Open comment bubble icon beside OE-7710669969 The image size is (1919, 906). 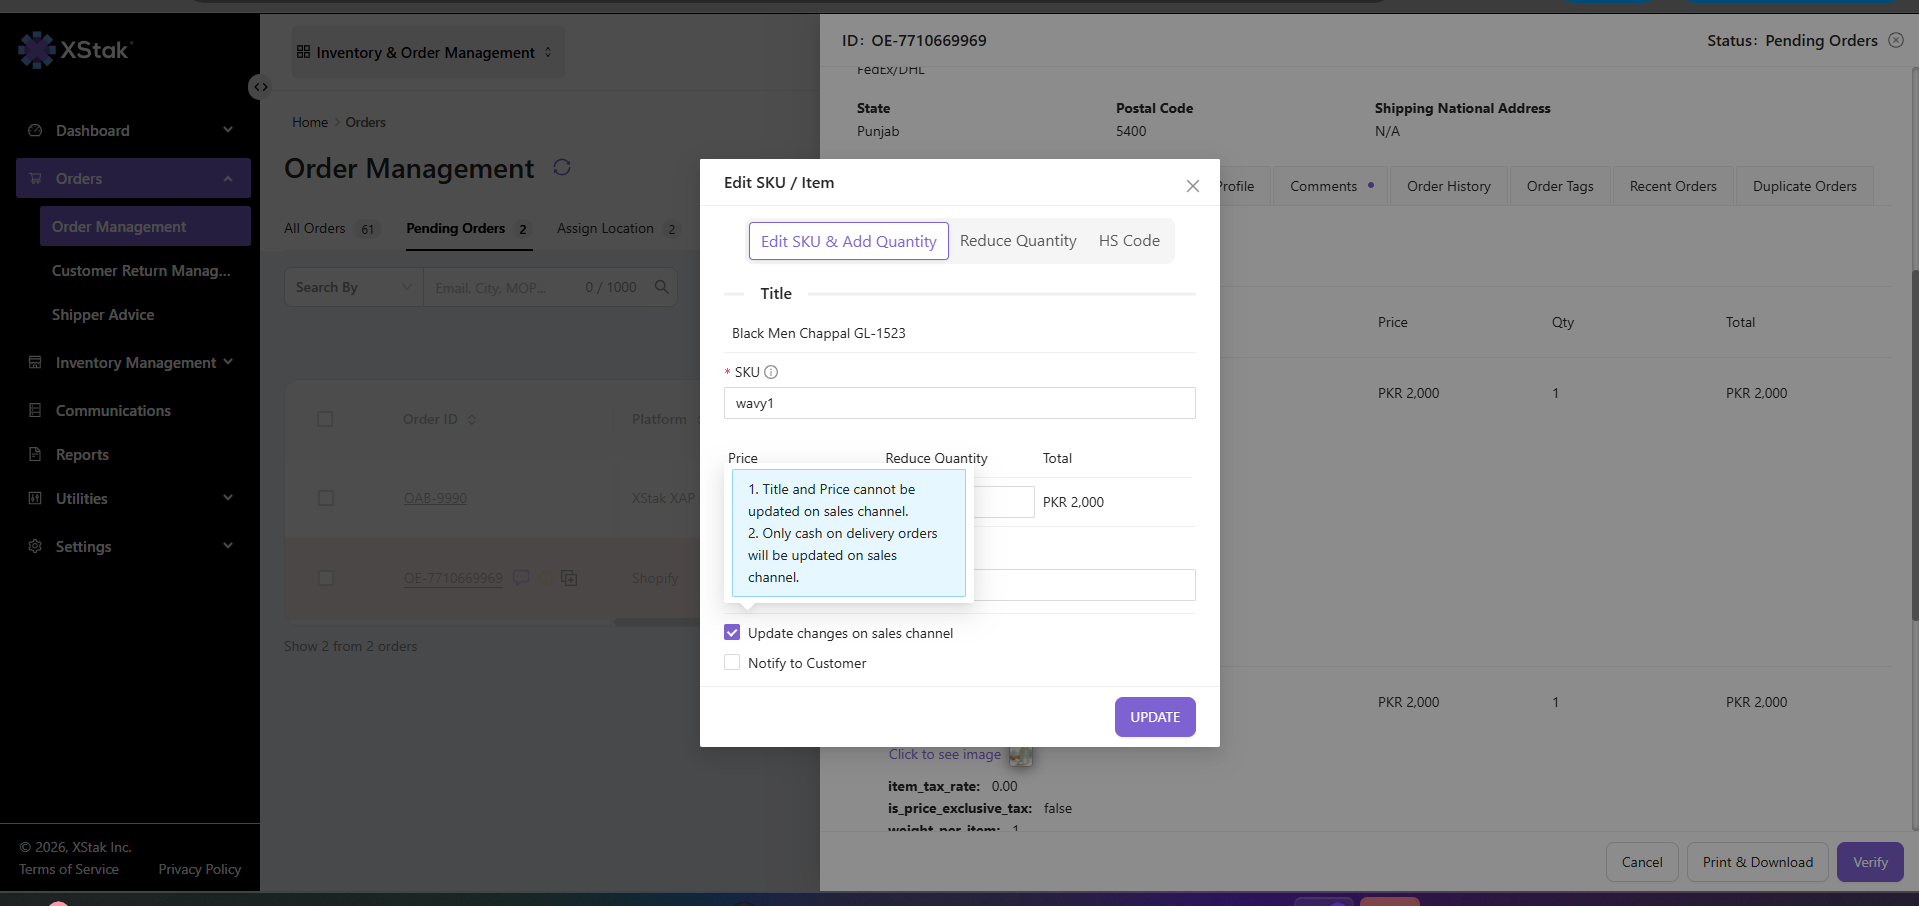click(521, 577)
